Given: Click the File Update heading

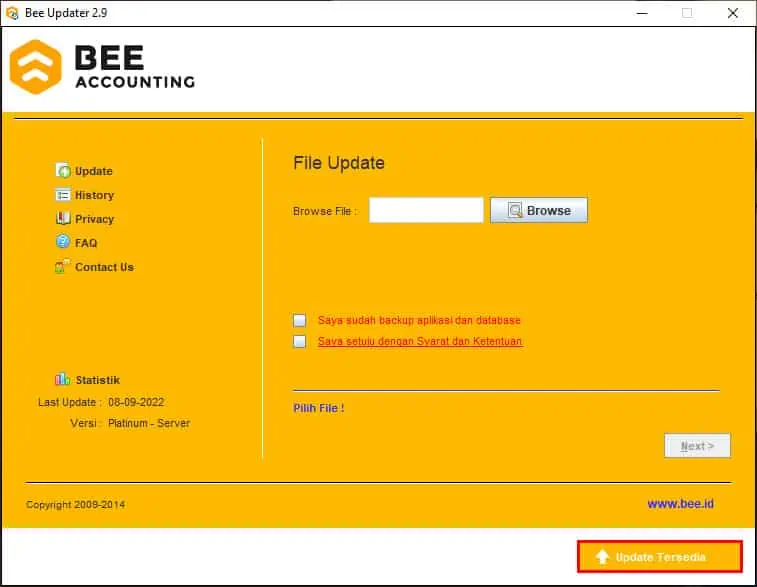Looking at the screenshot, I should [339, 163].
